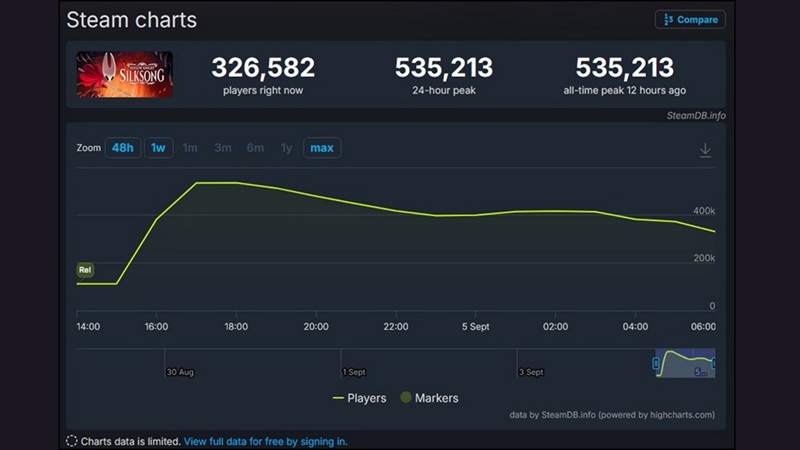The width and height of the screenshot is (800, 450).
Task: Click the Steam charts heading
Action: click(x=132, y=20)
